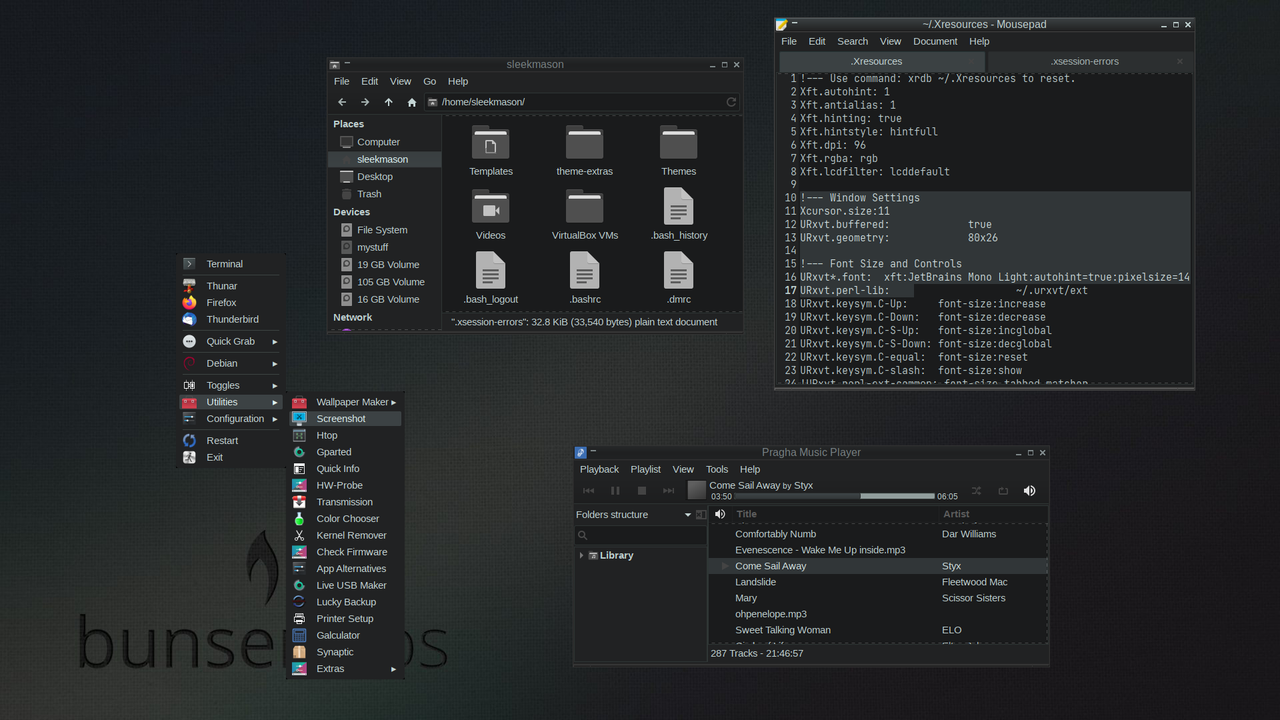Toggle shuffle in Pragha
Image resolution: width=1280 pixels, height=720 pixels.
pyautogui.click(x=976, y=490)
